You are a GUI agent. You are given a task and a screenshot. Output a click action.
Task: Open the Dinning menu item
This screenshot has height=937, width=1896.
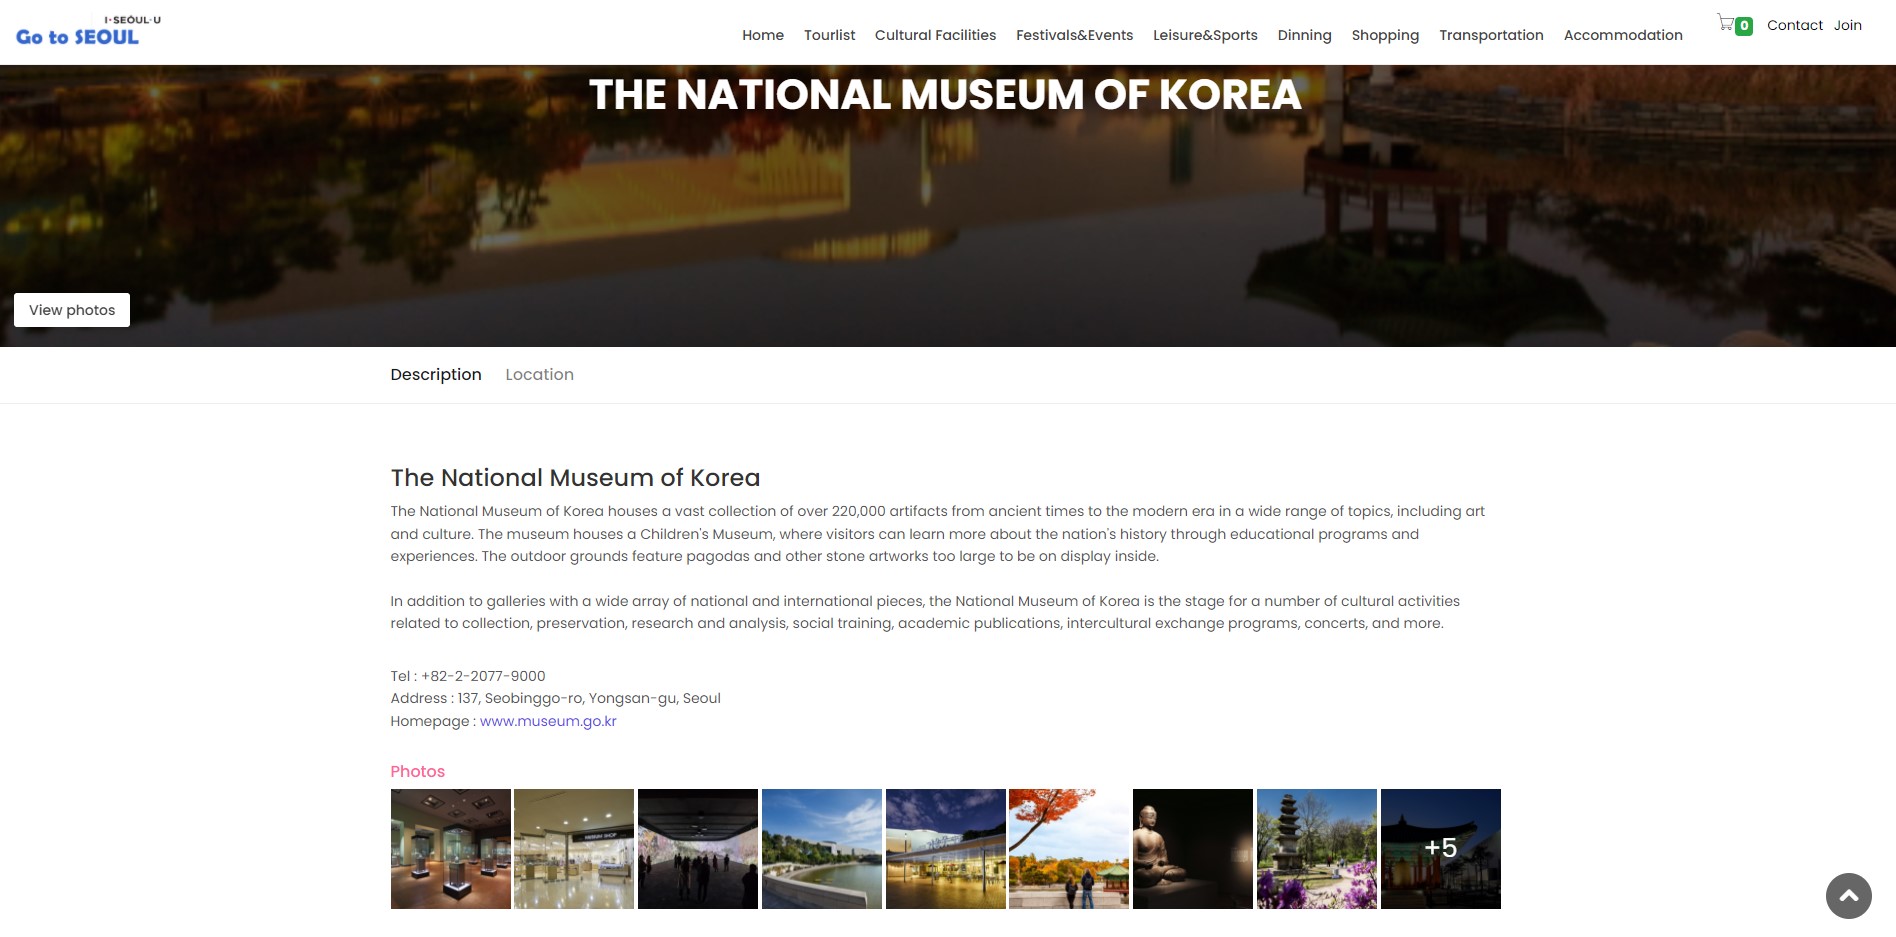tap(1304, 35)
